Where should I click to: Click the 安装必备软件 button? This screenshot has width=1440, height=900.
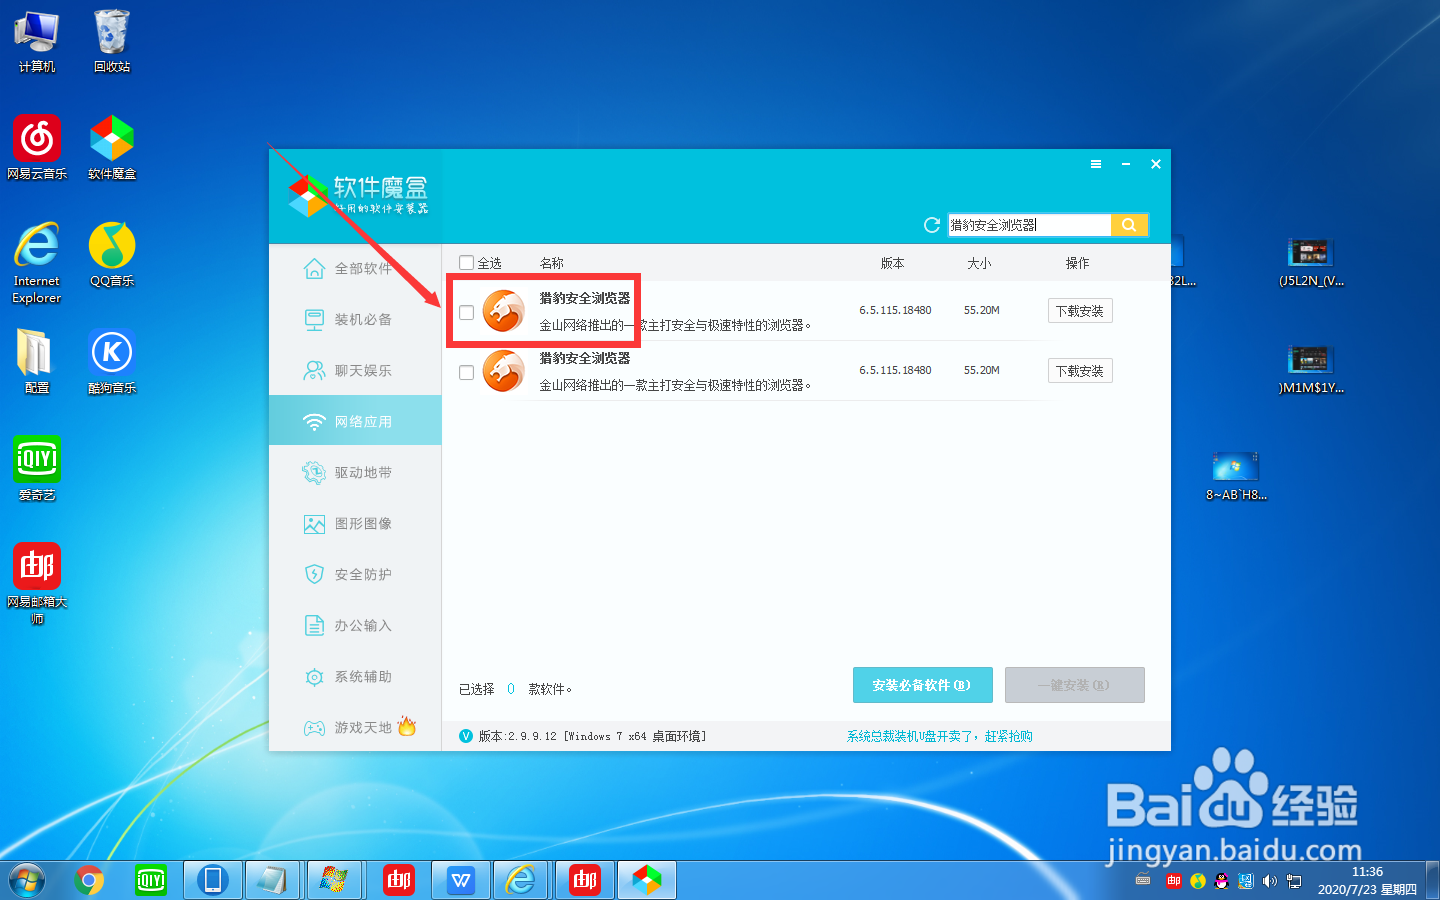922,685
